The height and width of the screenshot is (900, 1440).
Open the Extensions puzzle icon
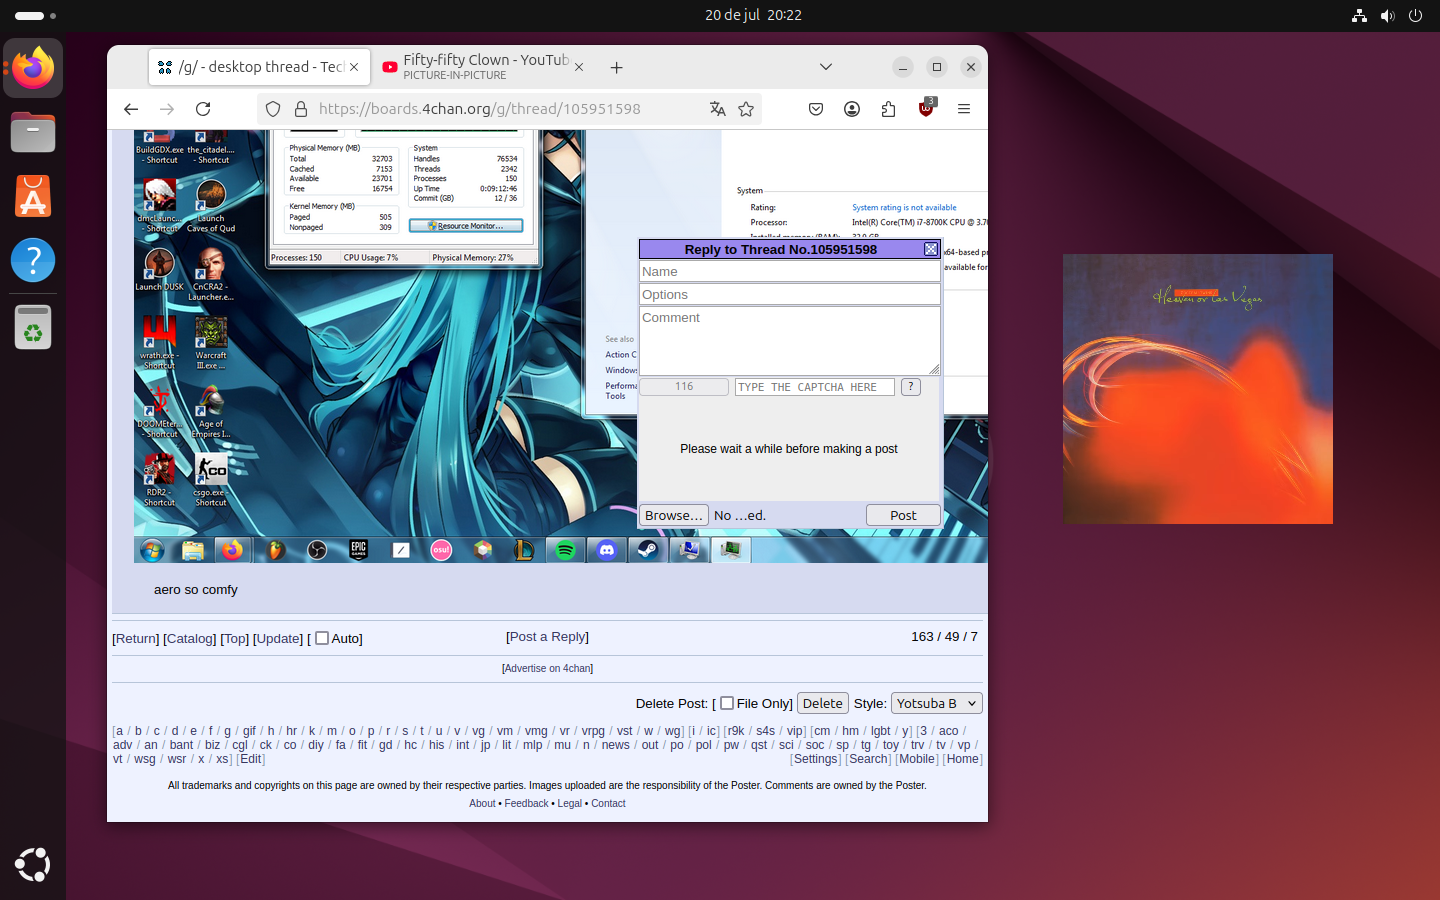(x=888, y=109)
